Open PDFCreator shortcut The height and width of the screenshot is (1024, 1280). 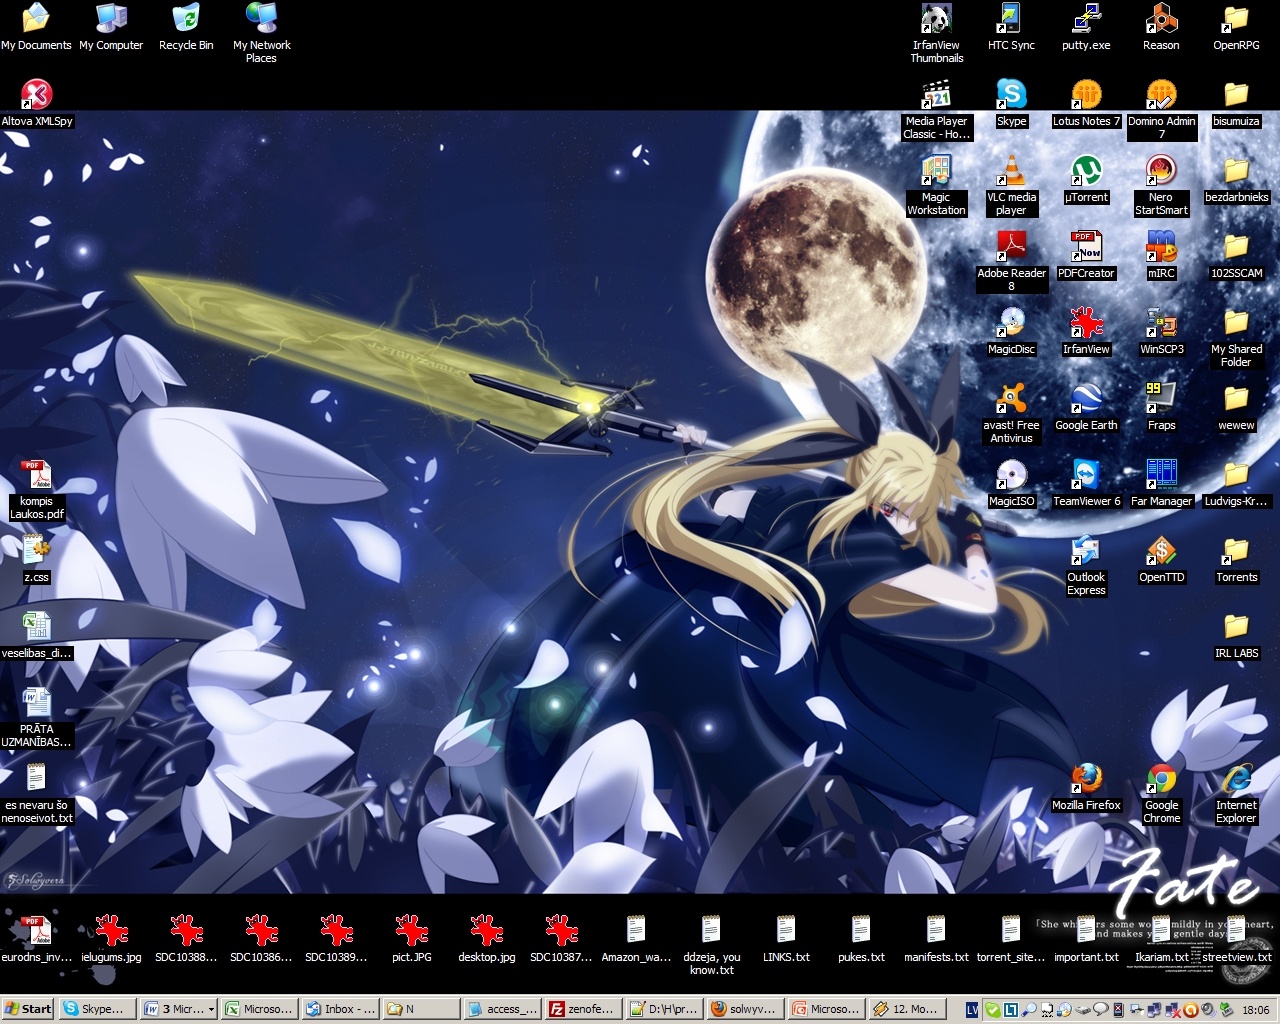pyautogui.click(x=1086, y=255)
